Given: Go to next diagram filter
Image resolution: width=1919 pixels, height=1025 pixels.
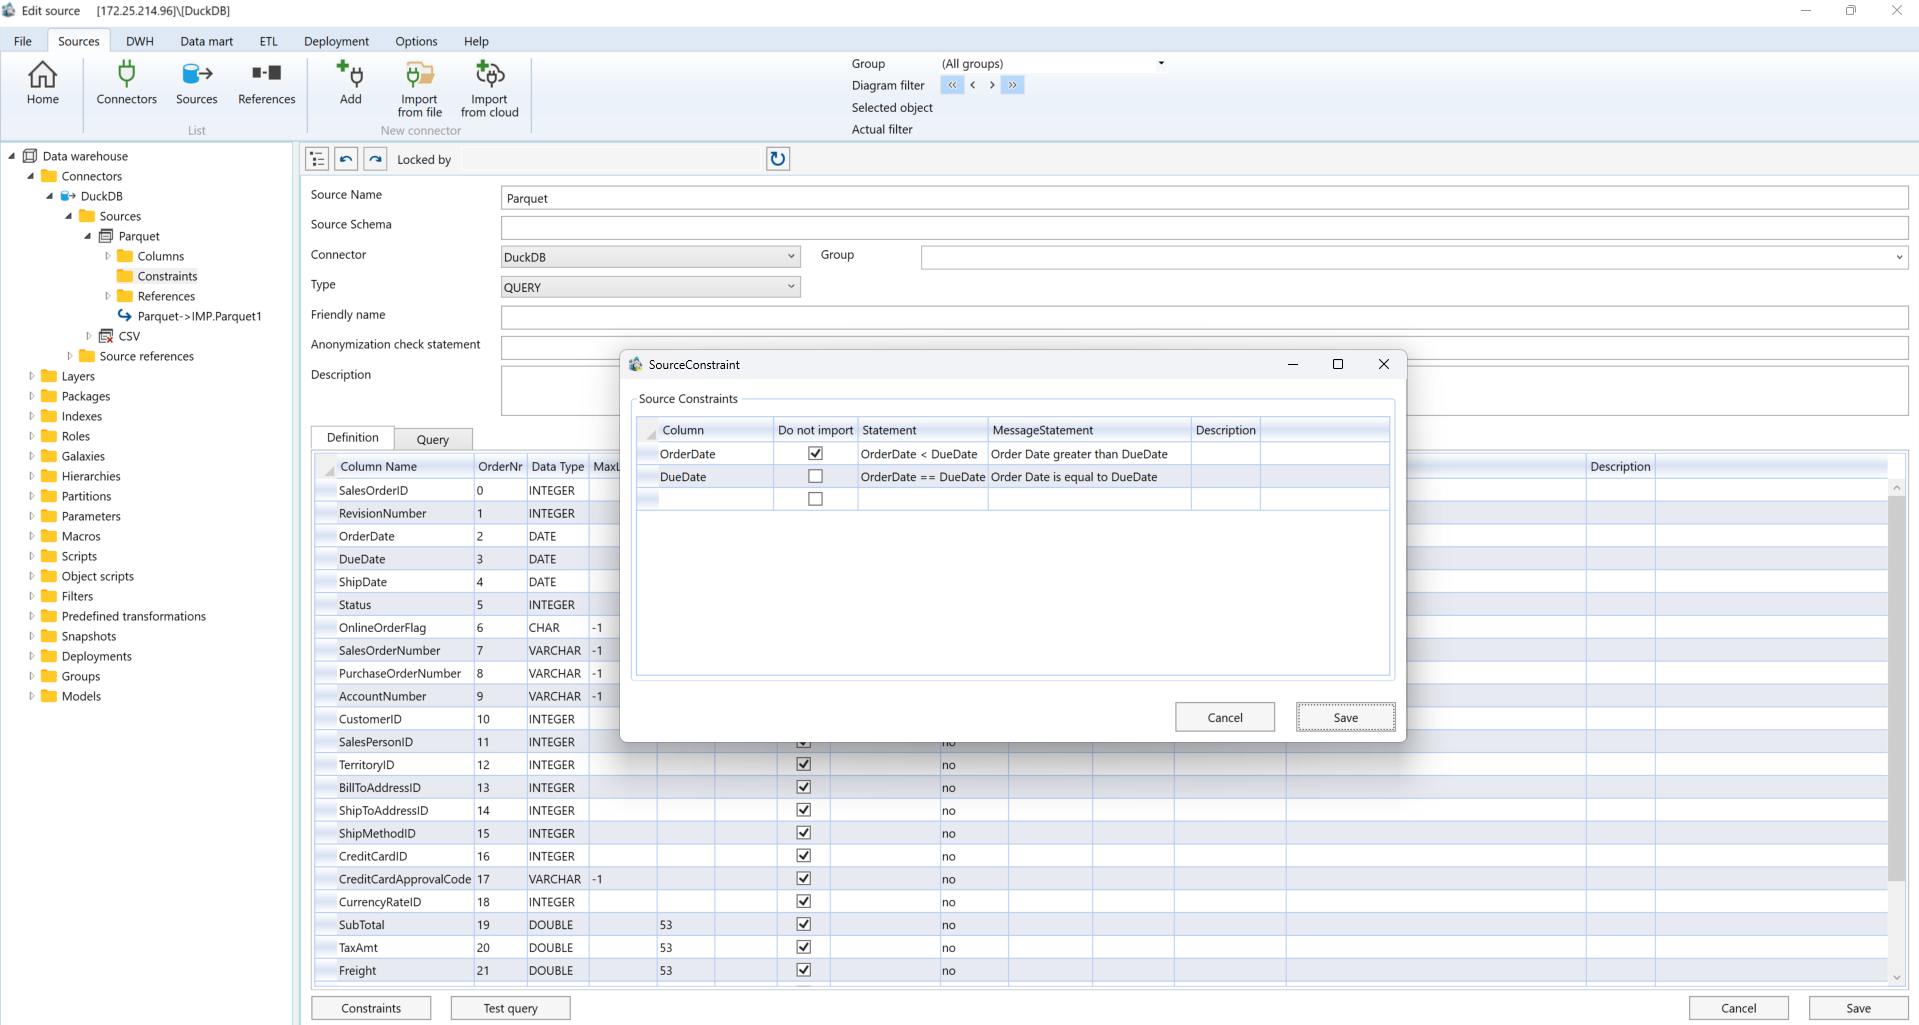Looking at the screenshot, I should [x=992, y=85].
